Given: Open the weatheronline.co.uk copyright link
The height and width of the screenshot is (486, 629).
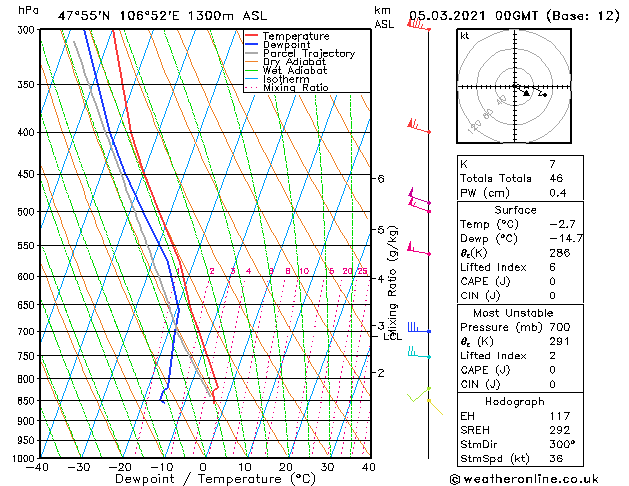Looking at the screenshot, I should pyautogui.click(x=524, y=479).
